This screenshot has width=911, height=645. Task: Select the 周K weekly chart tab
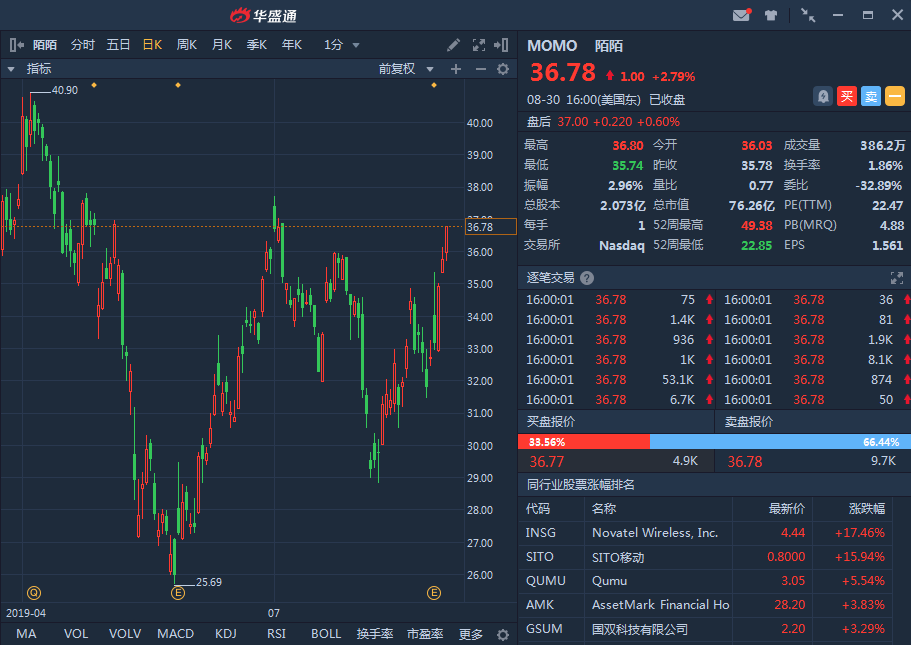[187, 45]
